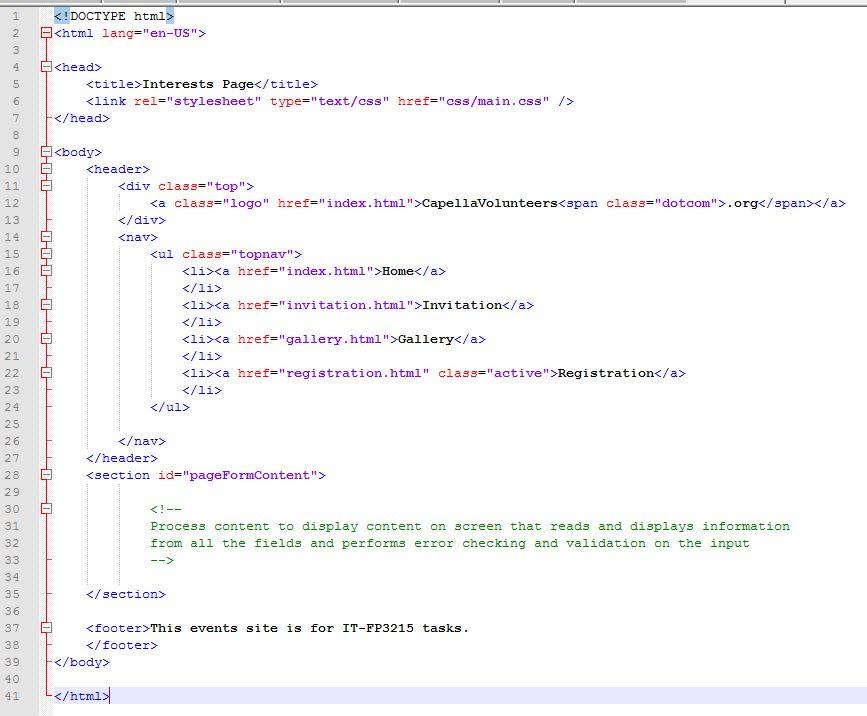The image size is (867, 716).
Task: Collapse the <head> block fold marker
Action: [46, 67]
